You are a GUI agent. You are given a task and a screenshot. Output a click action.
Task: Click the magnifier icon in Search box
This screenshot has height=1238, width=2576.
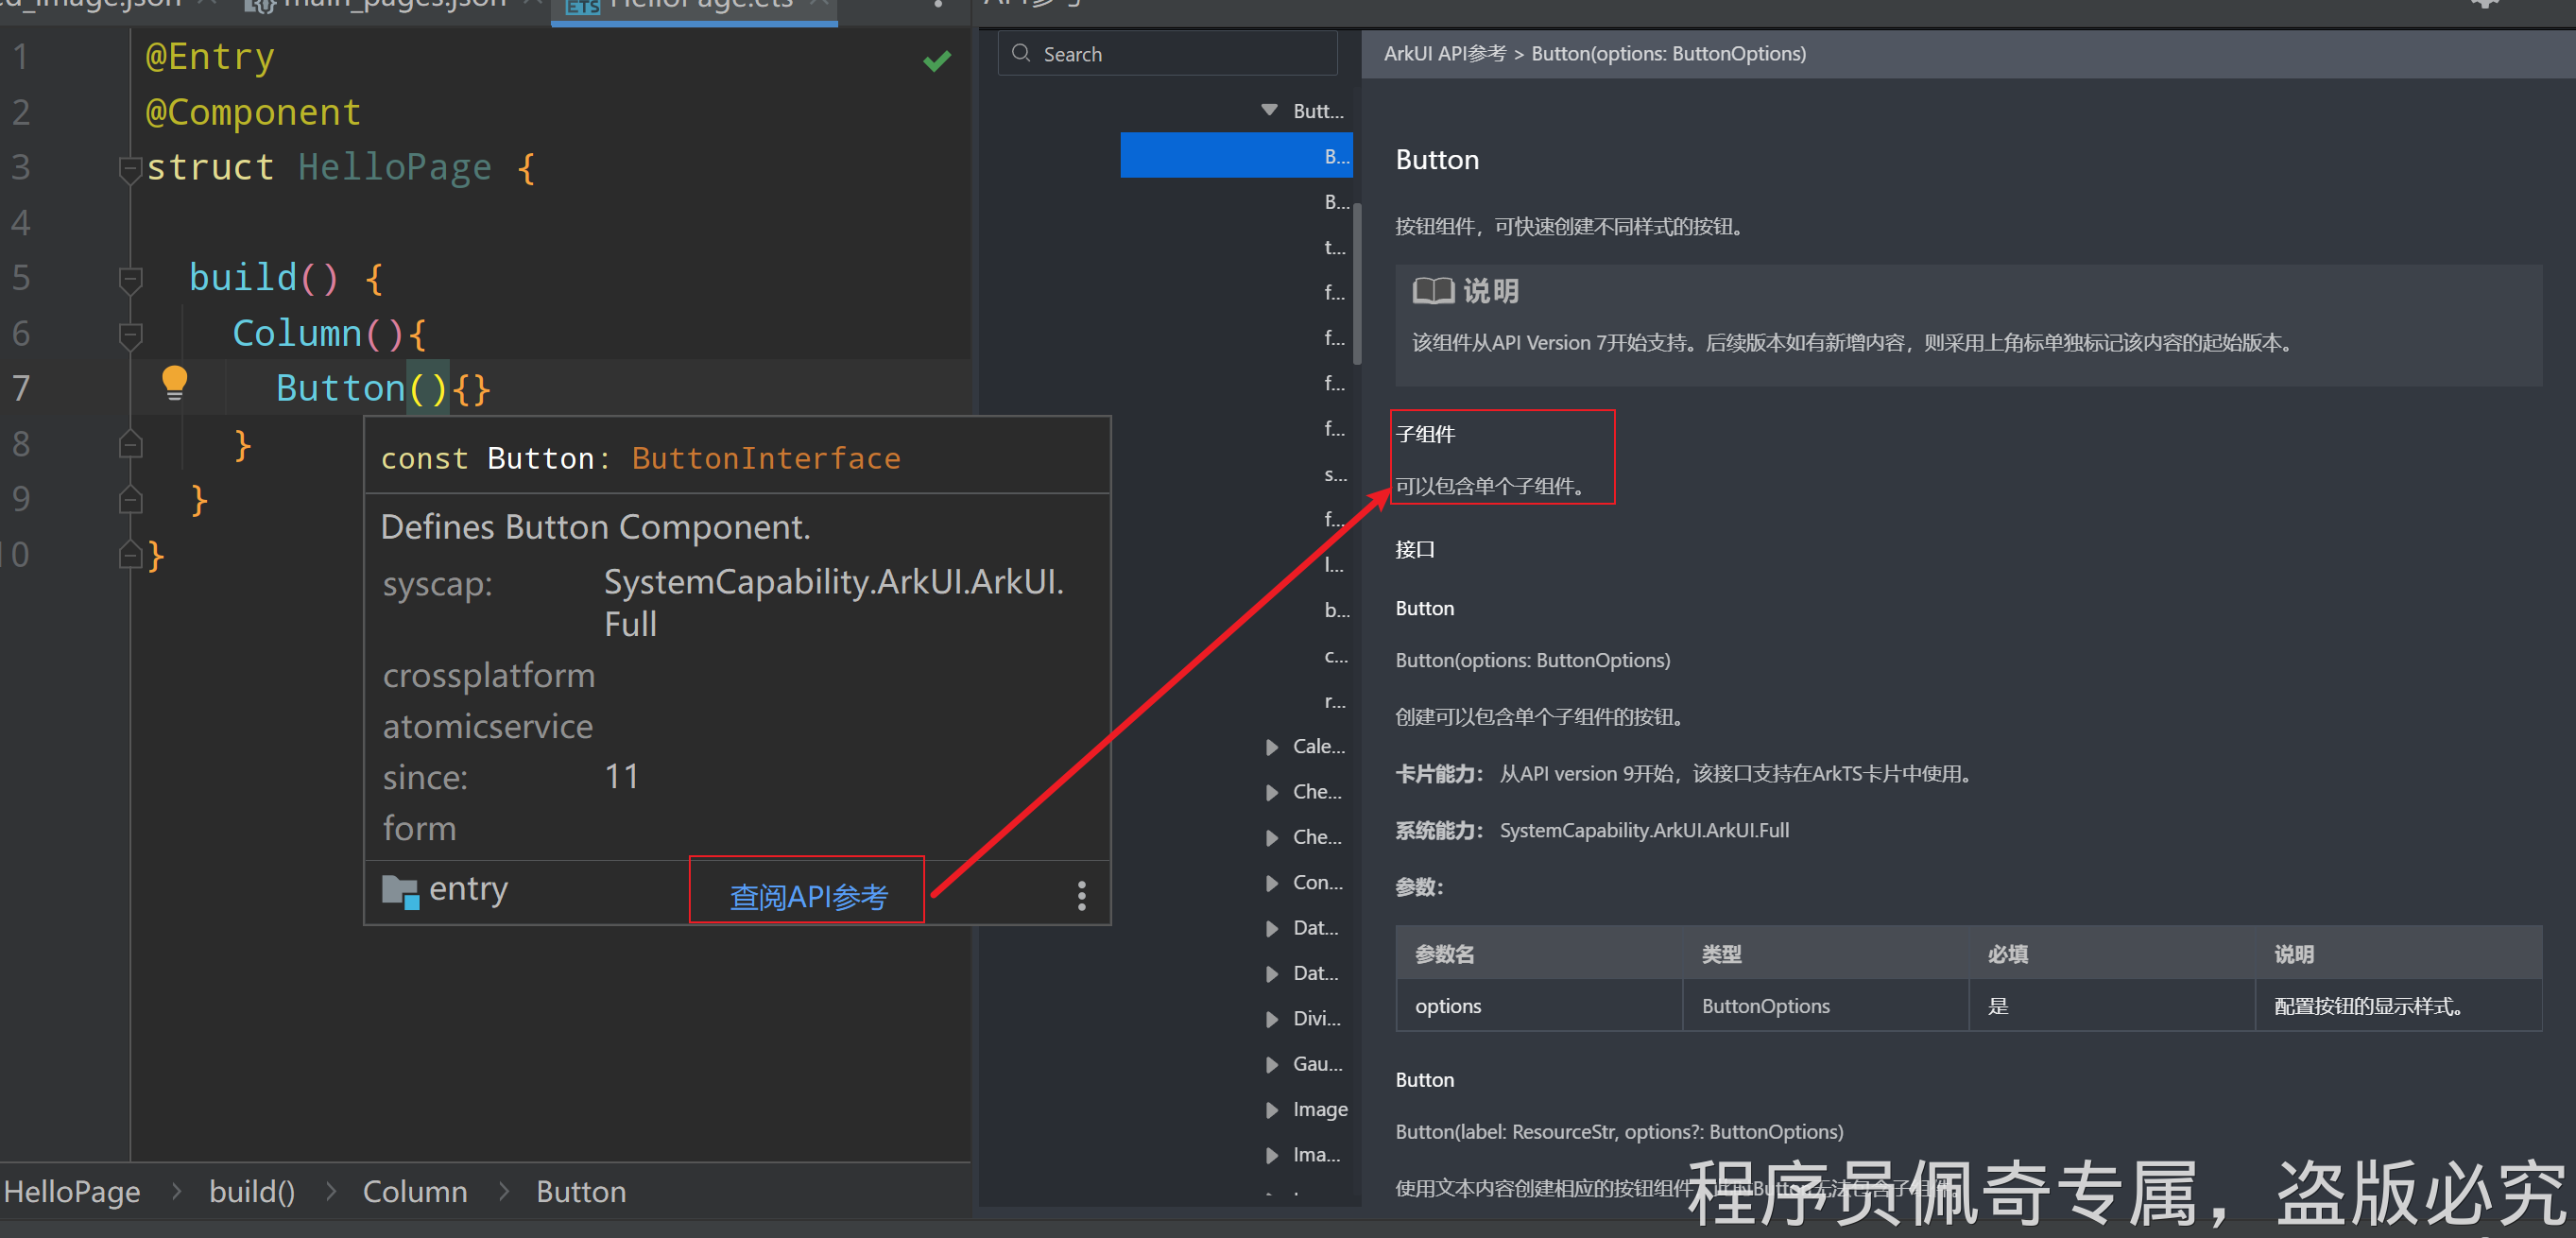click(1021, 53)
